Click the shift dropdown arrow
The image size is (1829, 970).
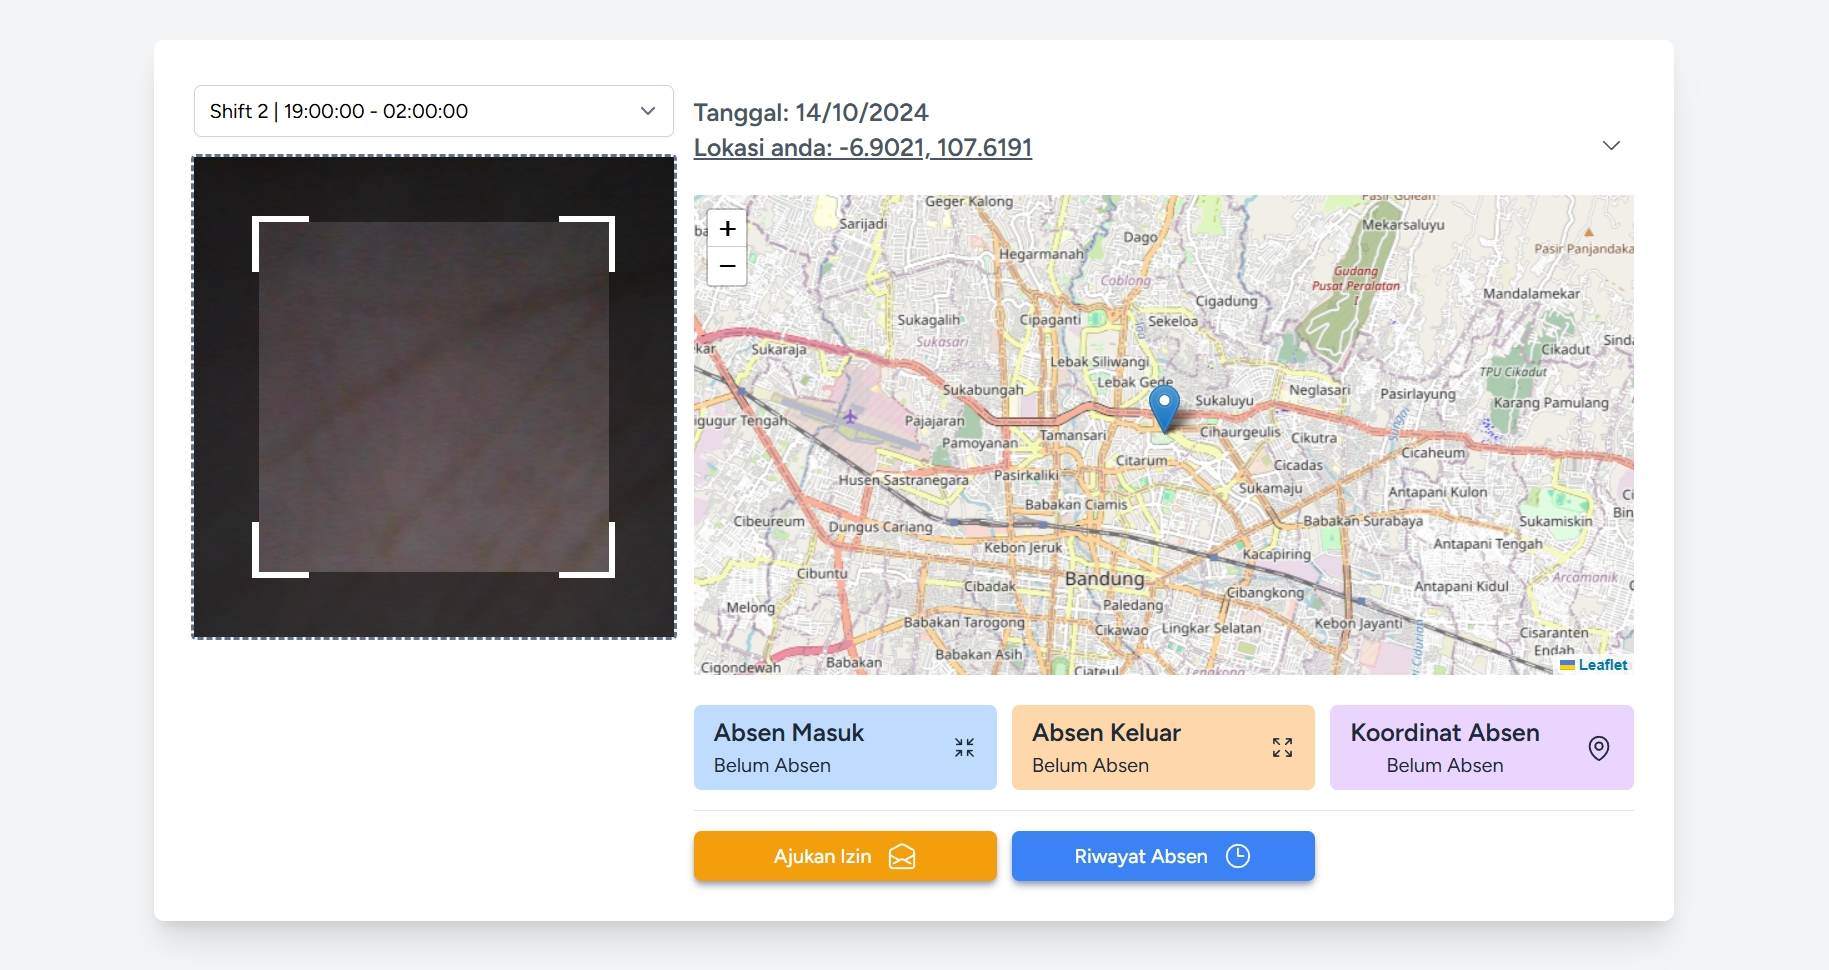[648, 111]
